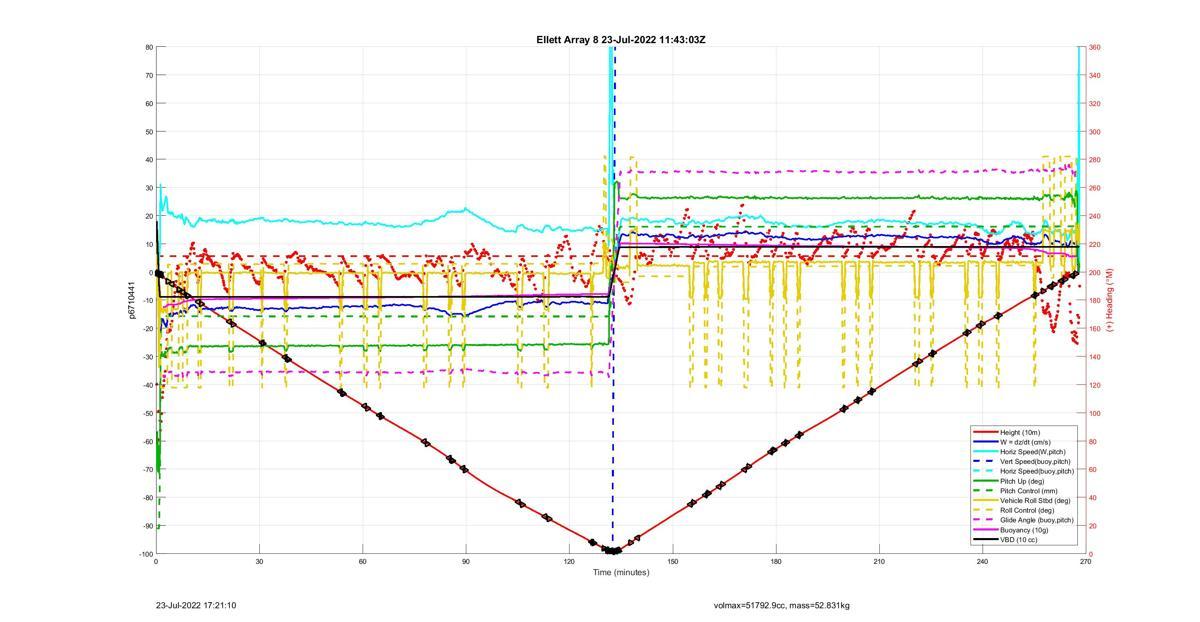Click right heading axis tick label '100'
The width and height of the screenshot is (1200, 622).
1094,413
